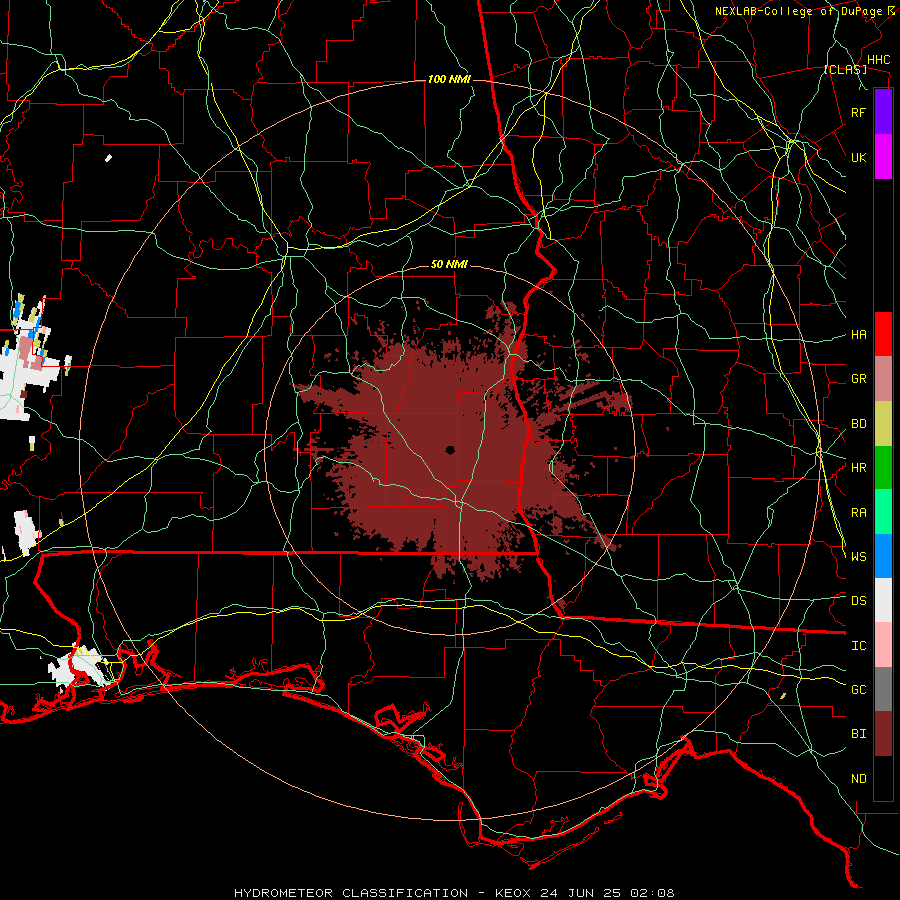Select the yellow-olive BD legend swatch
900x900 pixels.
pyautogui.click(x=883, y=423)
